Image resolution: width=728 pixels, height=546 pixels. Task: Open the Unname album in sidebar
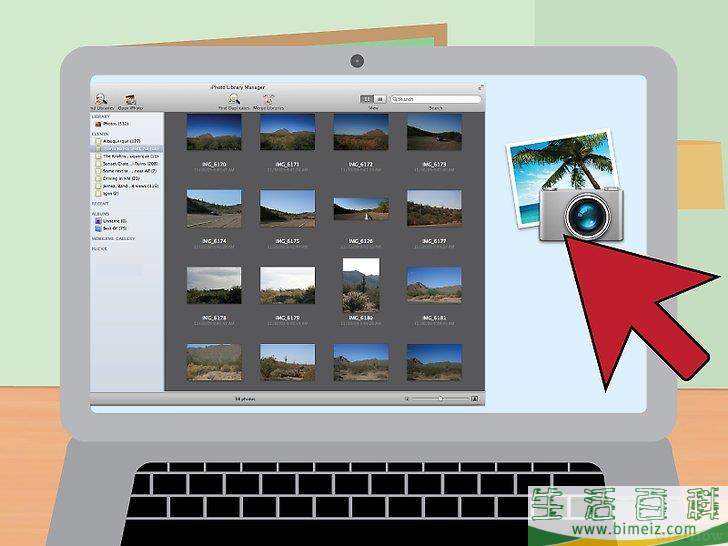[118, 221]
